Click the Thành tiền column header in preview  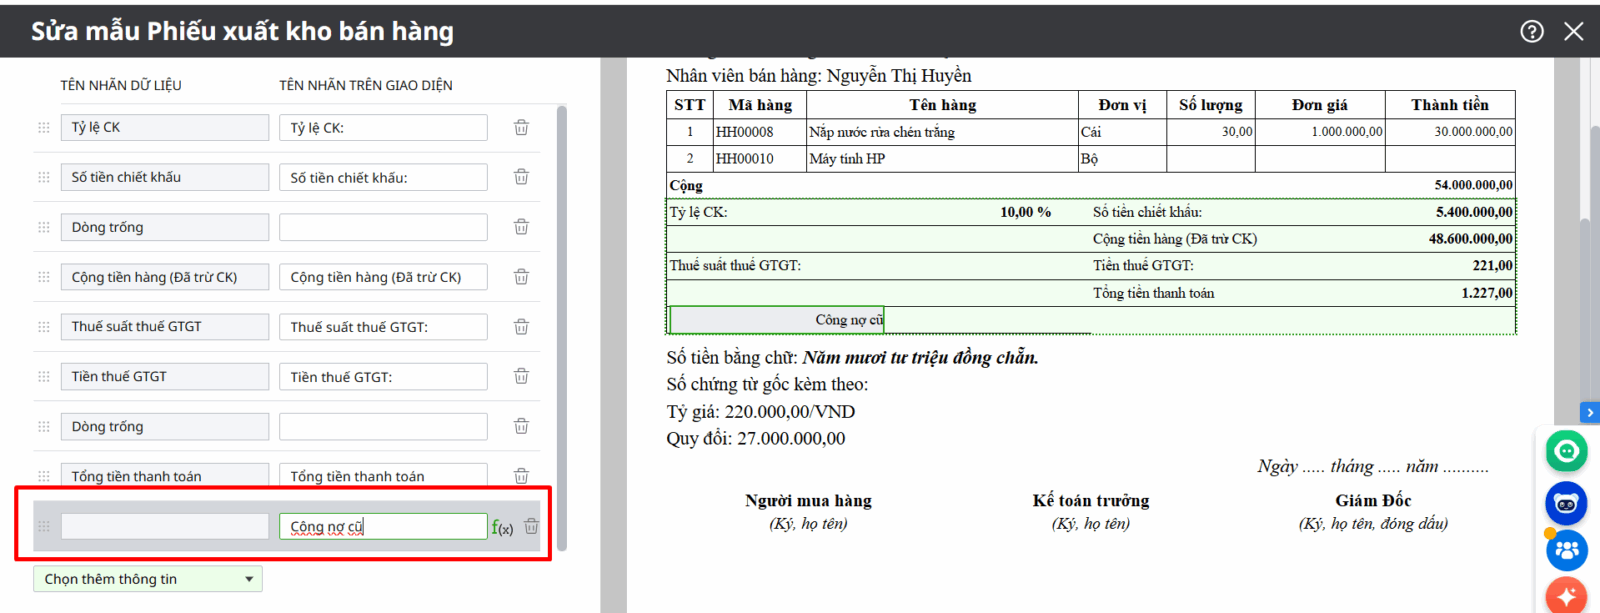click(x=1450, y=105)
